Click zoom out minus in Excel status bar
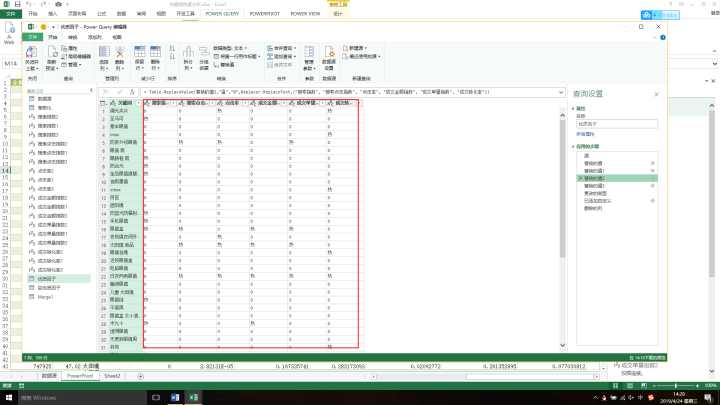720x405 pixels. pos(654,386)
